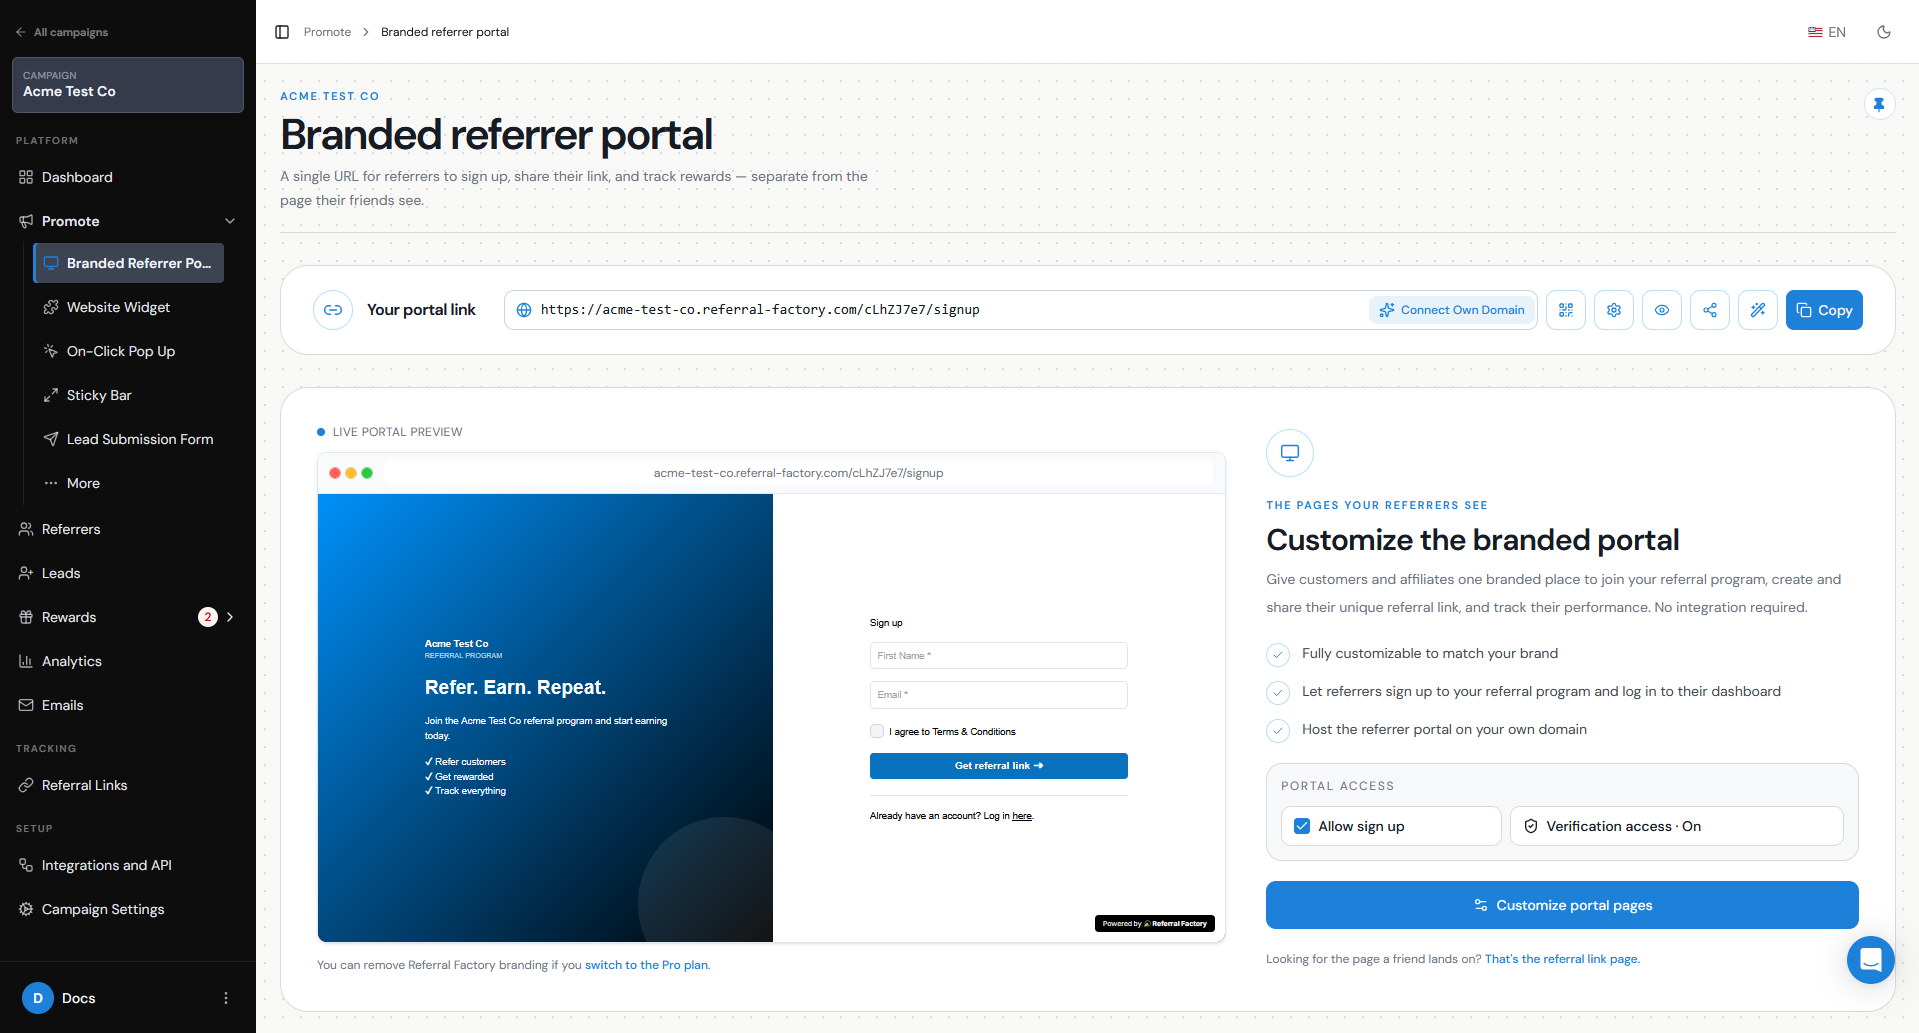Click the monitor icon above Customize heading
This screenshot has height=1033, width=1919.
(x=1290, y=453)
